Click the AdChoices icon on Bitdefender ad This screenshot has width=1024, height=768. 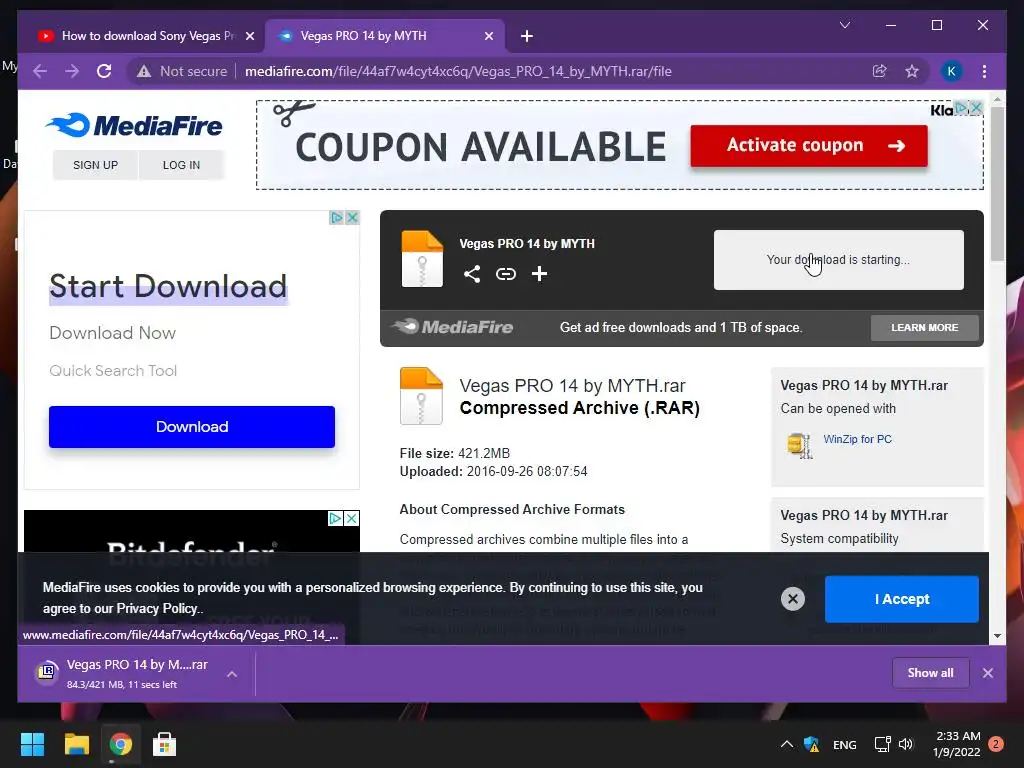click(x=335, y=519)
